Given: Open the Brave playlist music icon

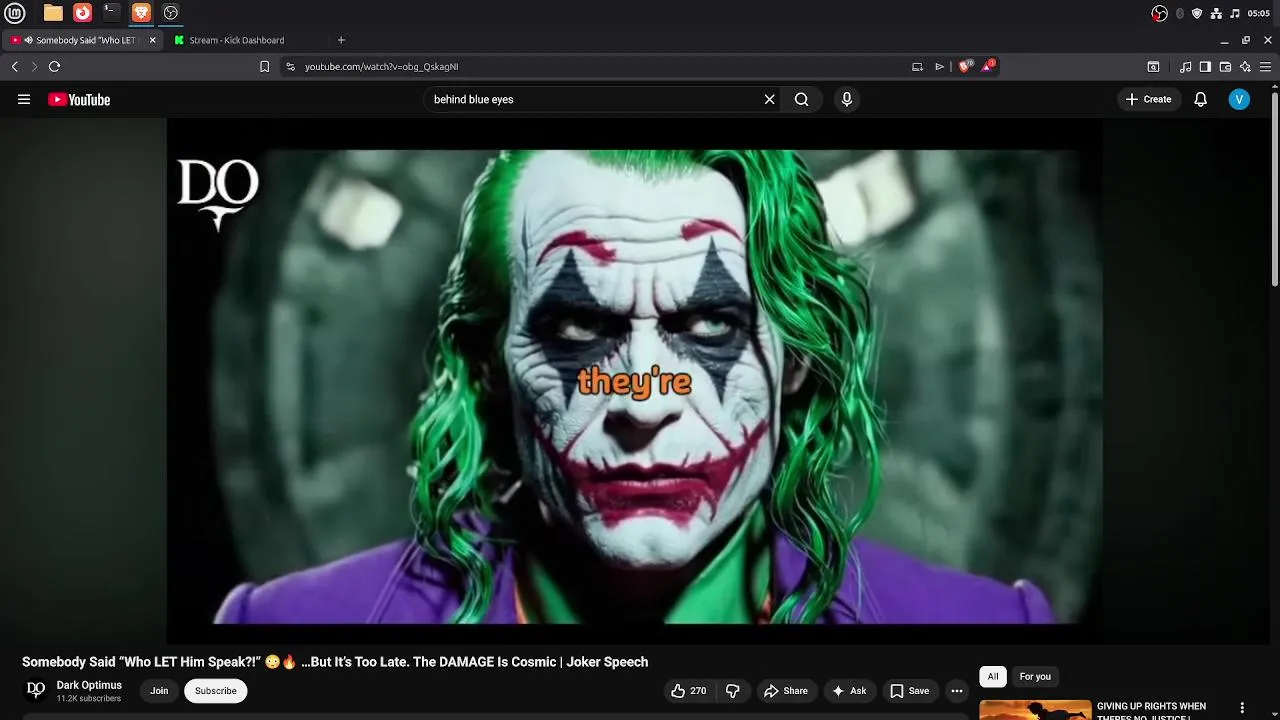Looking at the screenshot, I should pos(1185,67).
